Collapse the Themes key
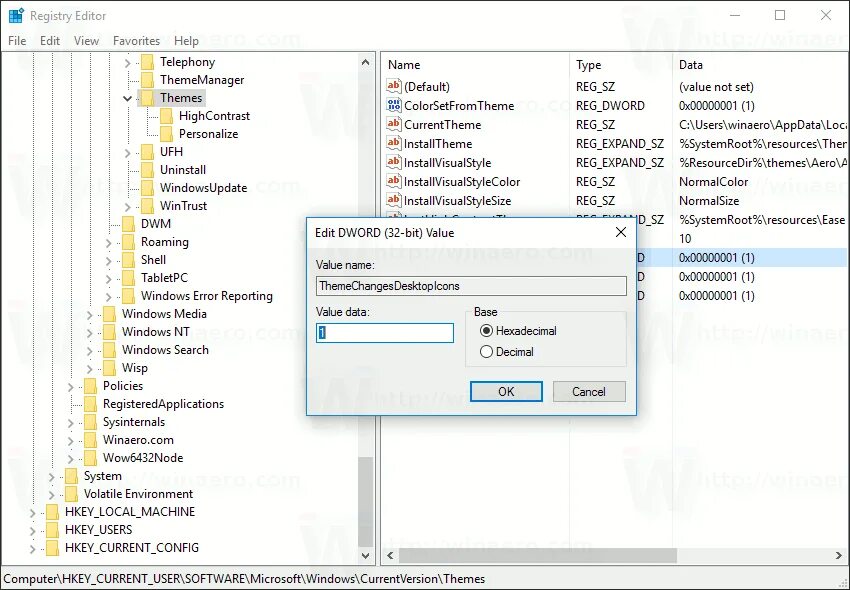This screenshot has width=850, height=590. pyautogui.click(x=127, y=98)
